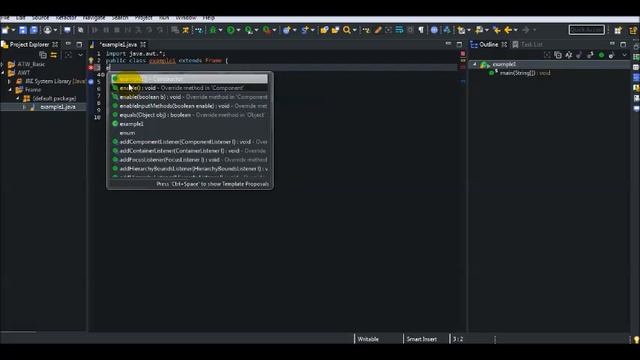Screen dimensions: 640x360
Task: Collapse the AWT project node
Action: coord(3,73)
